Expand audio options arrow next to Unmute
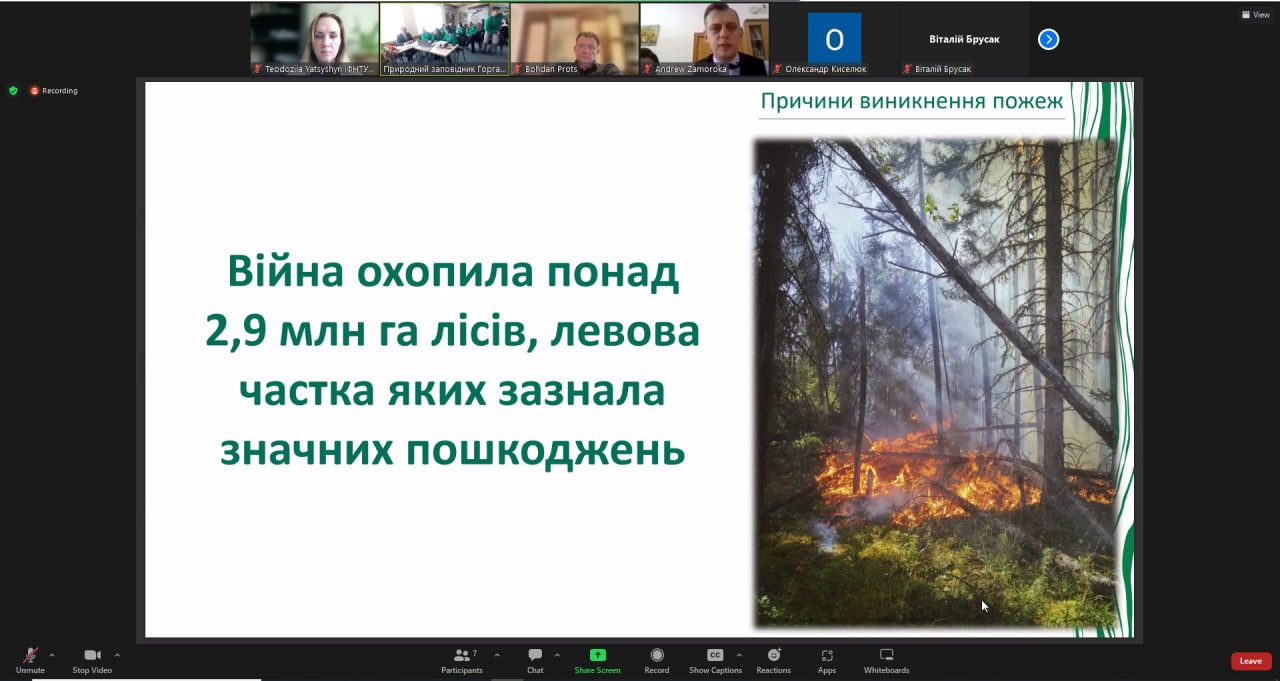 pos(52,656)
